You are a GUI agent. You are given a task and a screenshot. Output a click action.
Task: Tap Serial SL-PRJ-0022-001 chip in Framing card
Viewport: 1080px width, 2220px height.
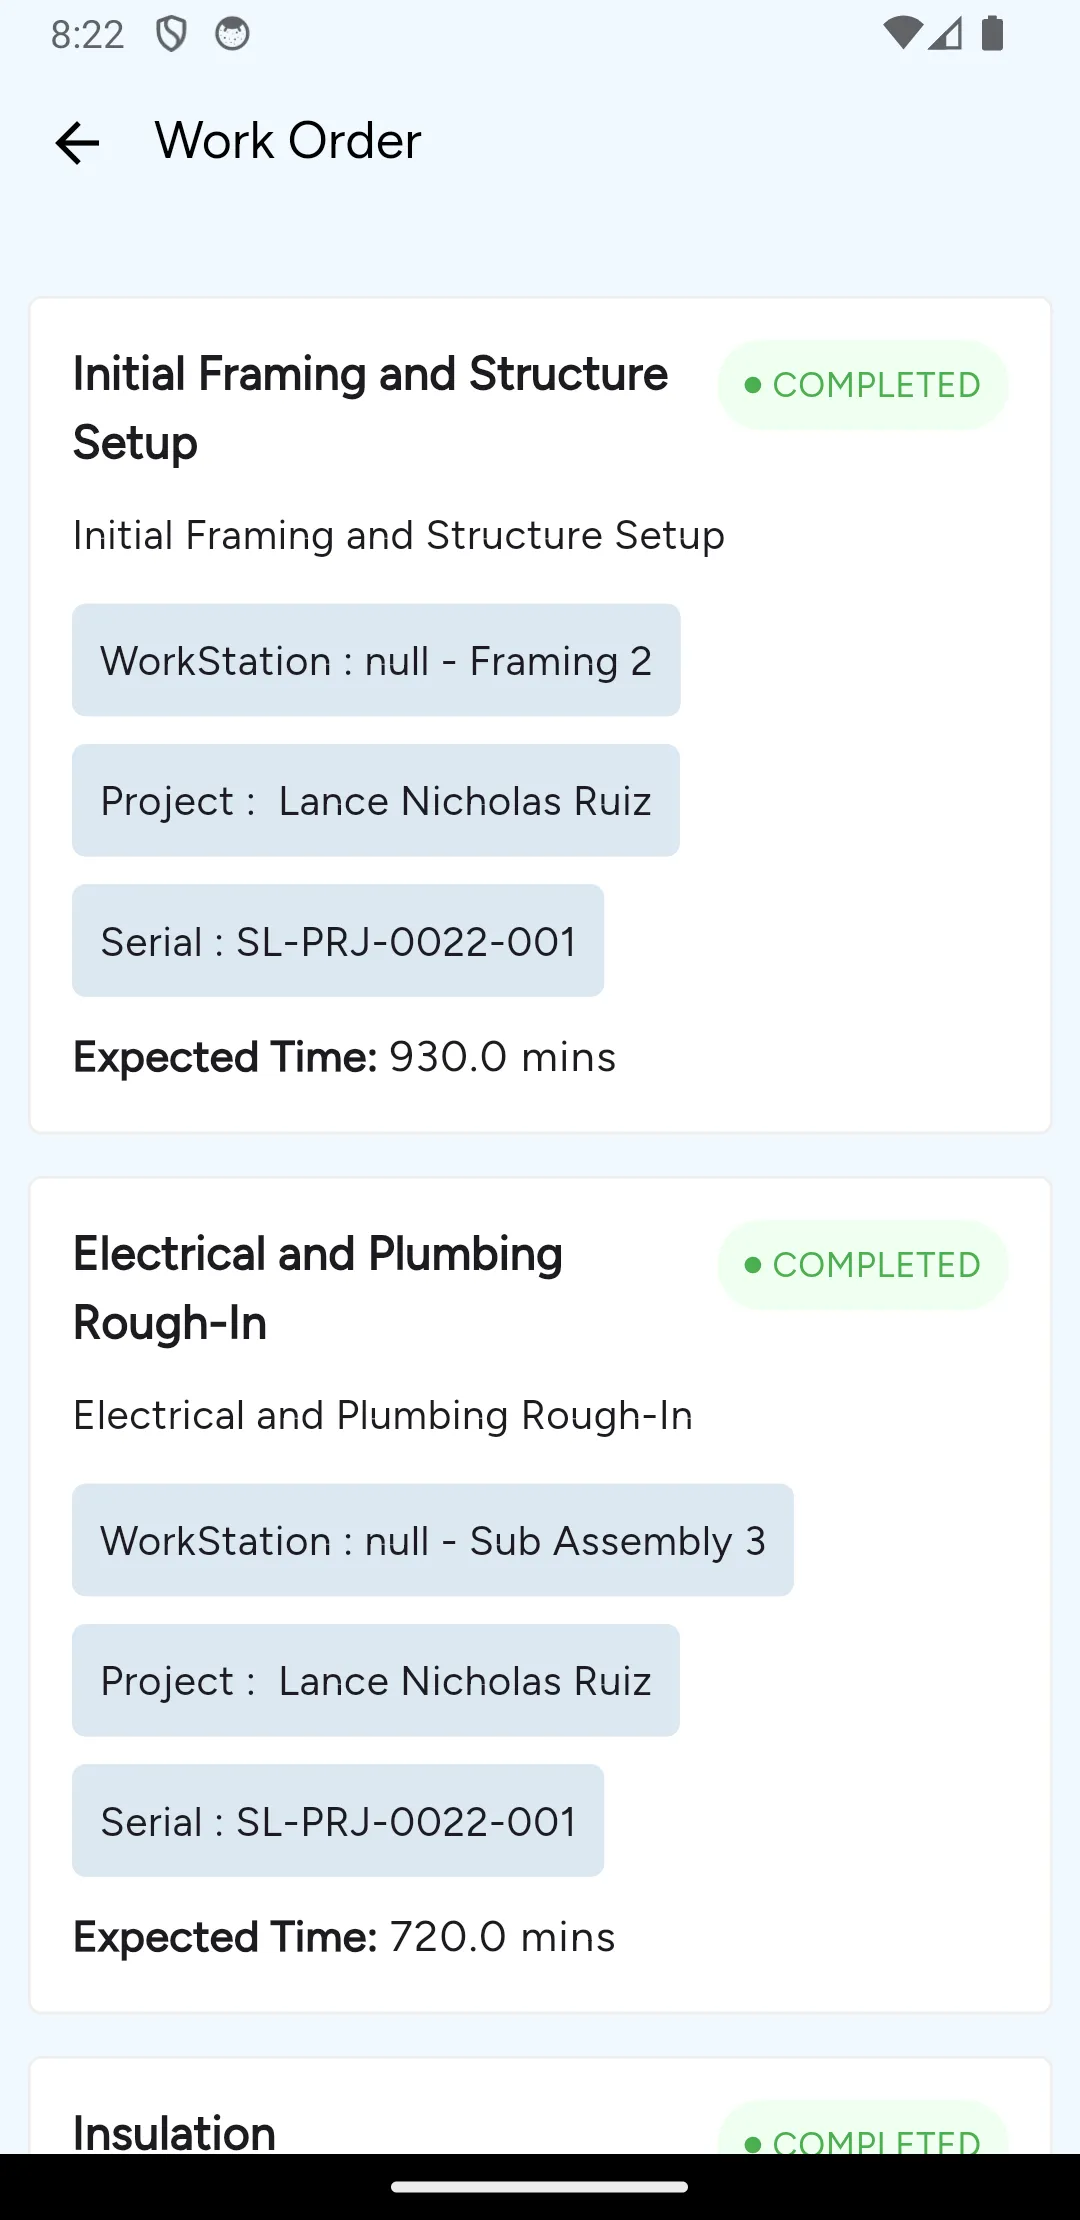(338, 940)
